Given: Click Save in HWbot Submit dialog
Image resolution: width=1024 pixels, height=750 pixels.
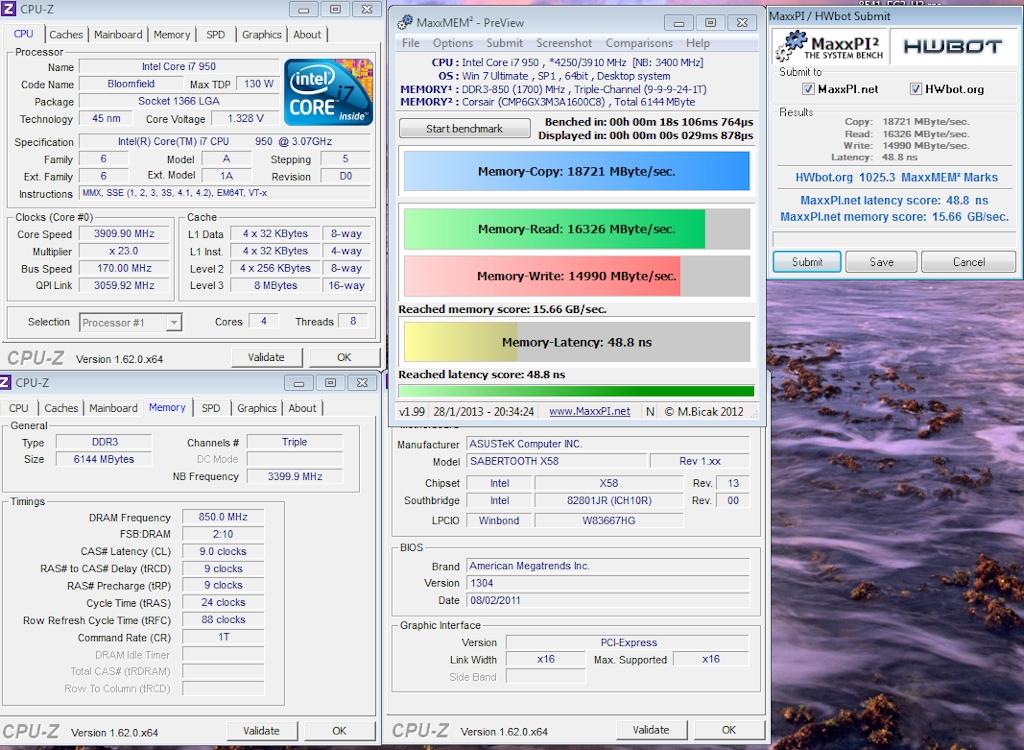Looking at the screenshot, I should coord(881,262).
